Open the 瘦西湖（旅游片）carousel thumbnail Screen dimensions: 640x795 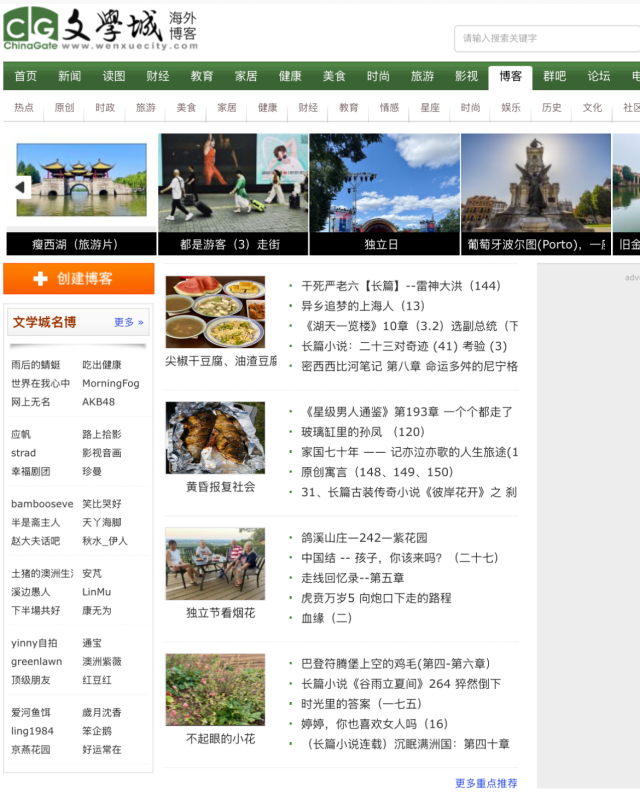coord(81,181)
